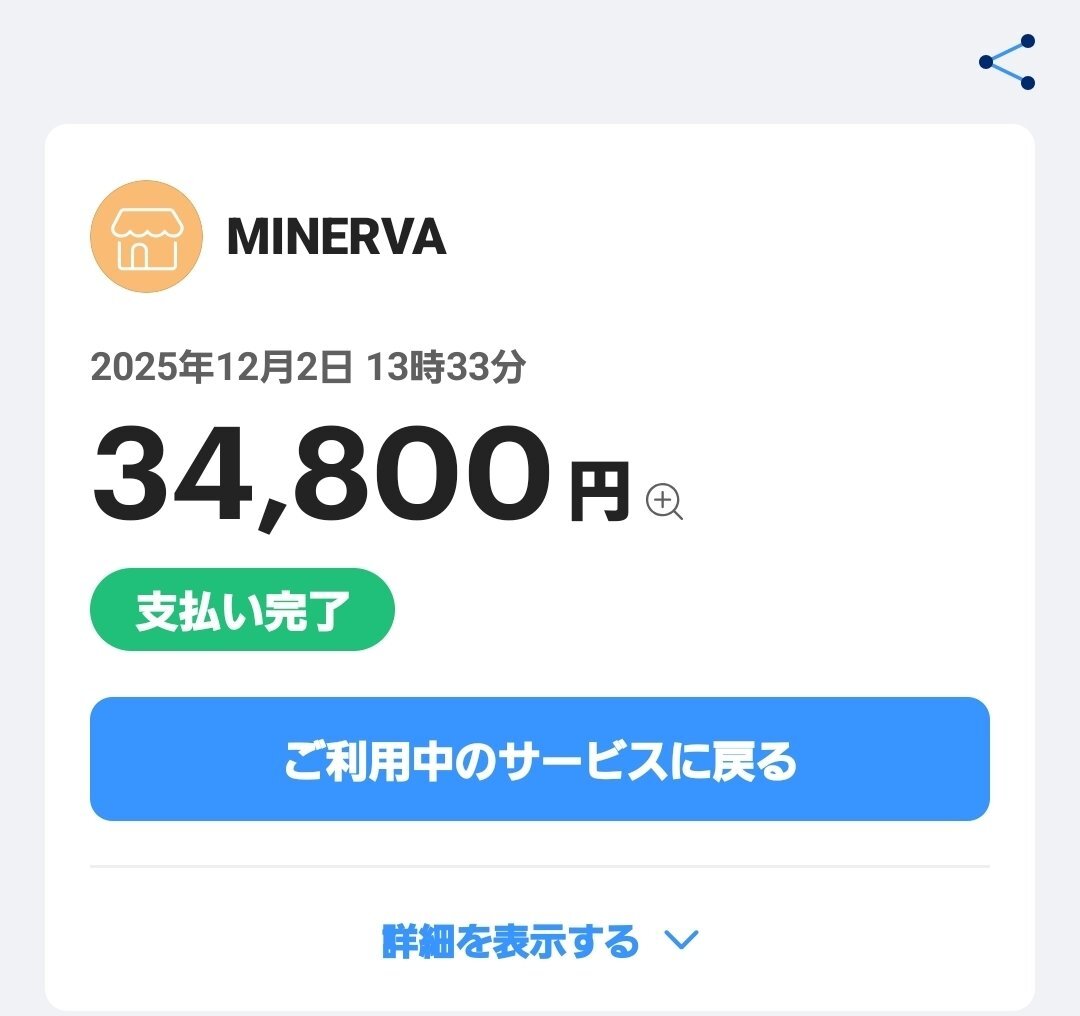Click the ご利用中のサービスに戻る button
This screenshot has width=1080, height=1016.
pyautogui.click(x=540, y=758)
